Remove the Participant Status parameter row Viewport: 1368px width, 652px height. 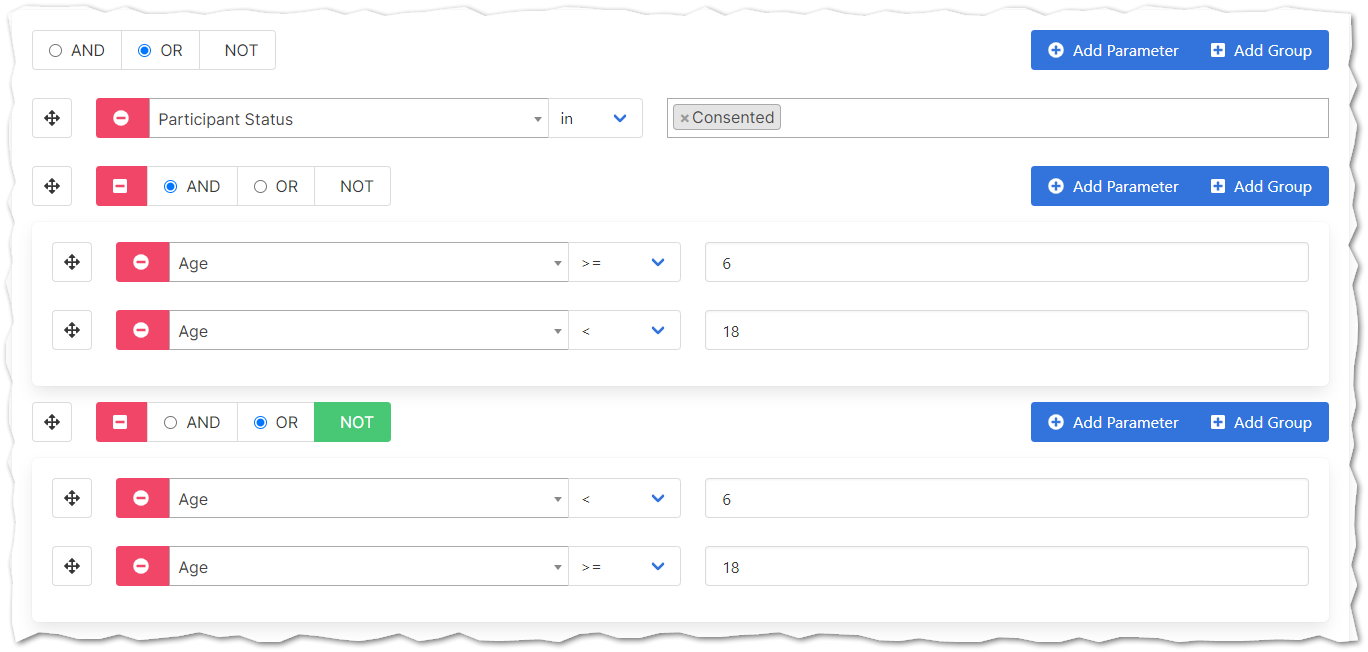[121, 118]
